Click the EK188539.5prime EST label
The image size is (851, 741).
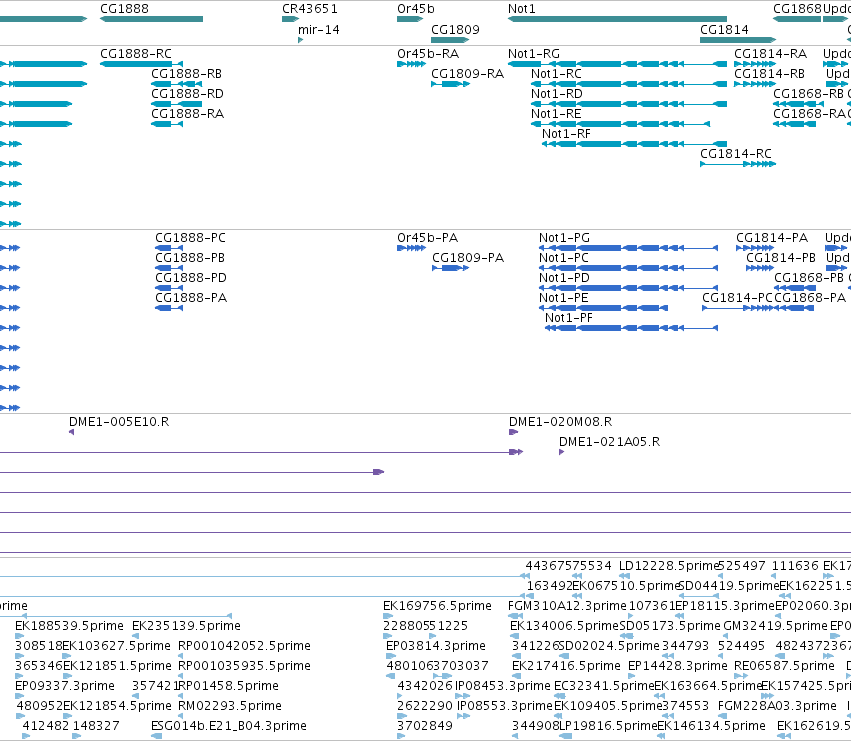click(69, 626)
